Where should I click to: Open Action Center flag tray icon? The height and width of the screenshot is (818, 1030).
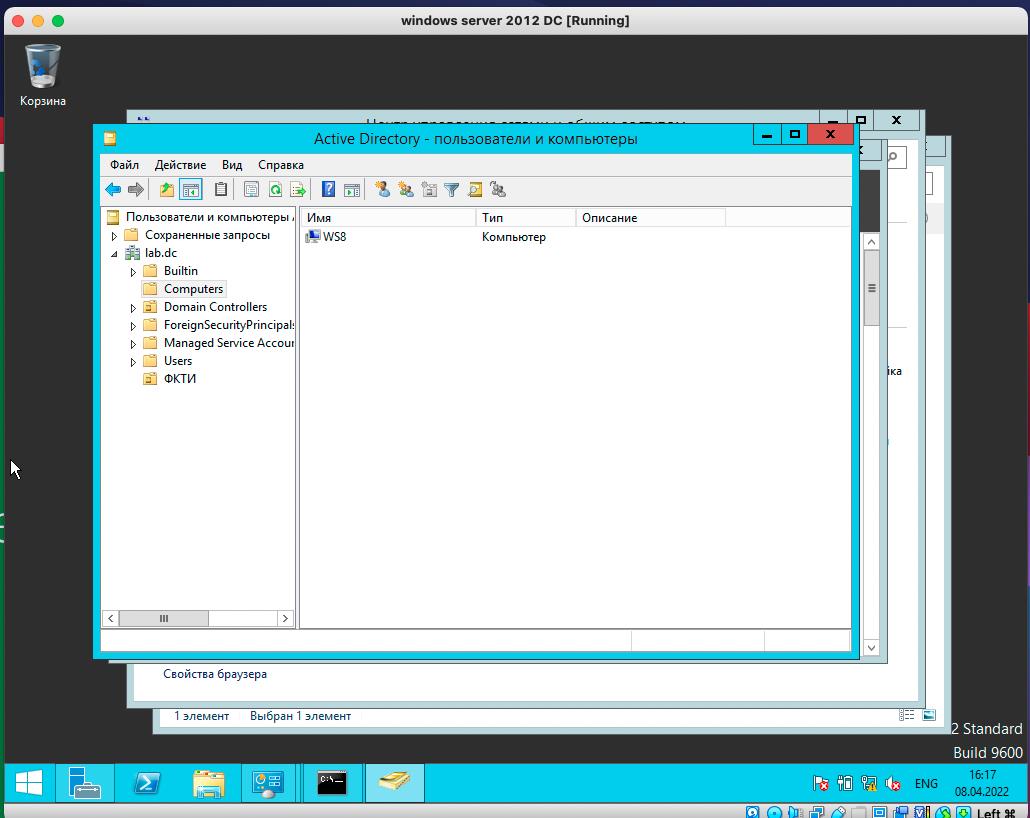820,783
